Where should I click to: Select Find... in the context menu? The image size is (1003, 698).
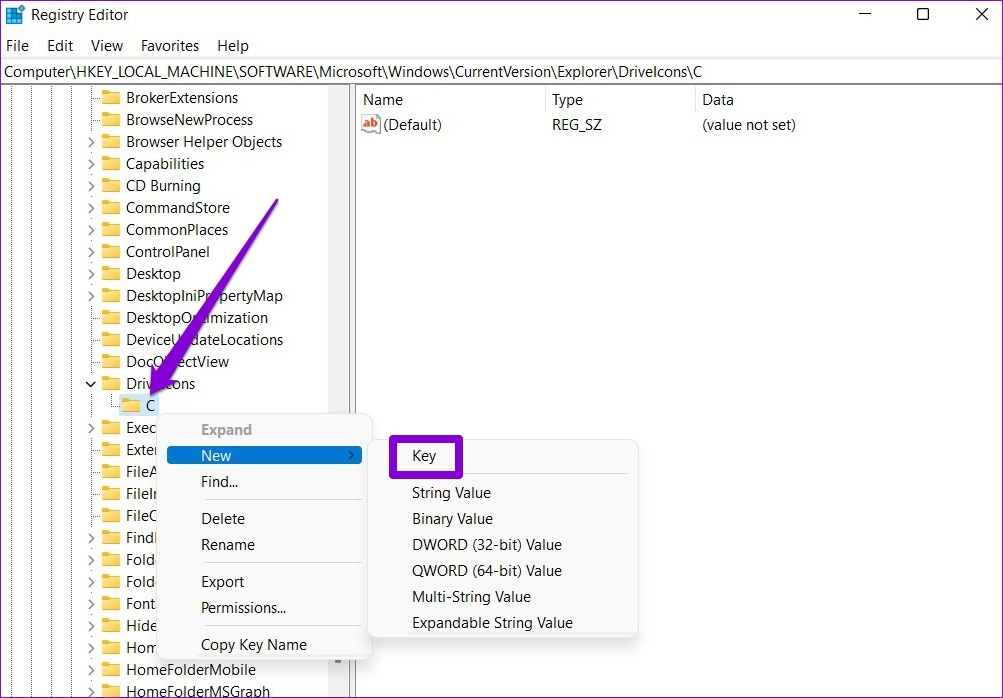(x=219, y=482)
